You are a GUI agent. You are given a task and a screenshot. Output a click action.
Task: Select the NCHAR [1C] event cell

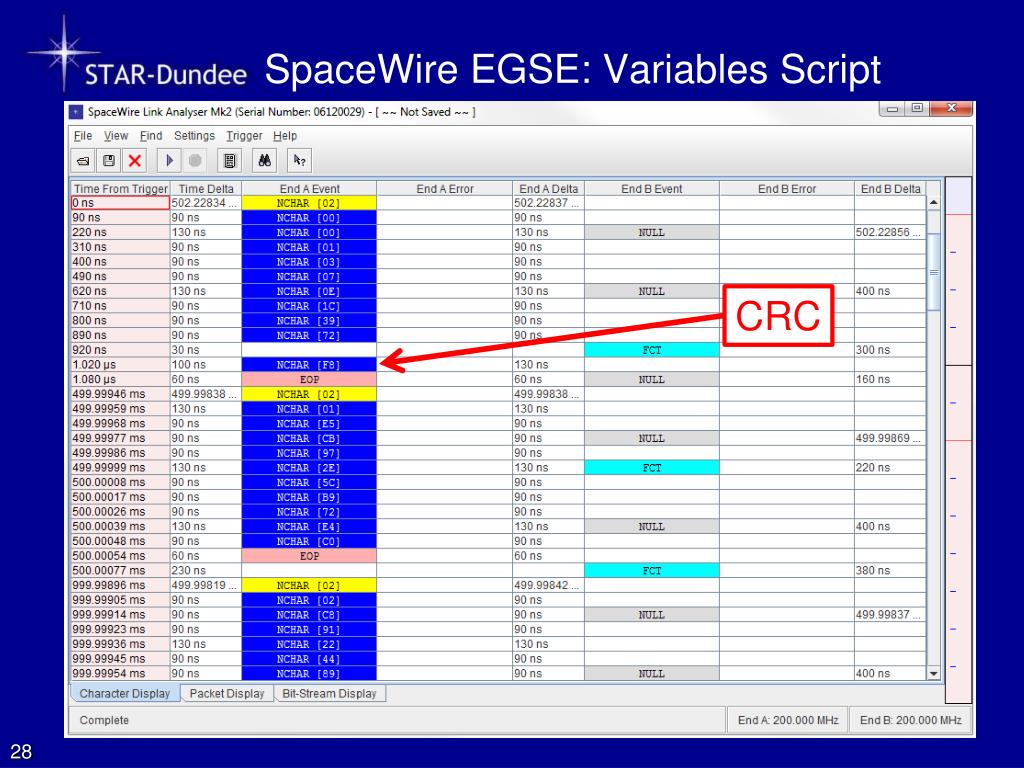(x=309, y=306)
